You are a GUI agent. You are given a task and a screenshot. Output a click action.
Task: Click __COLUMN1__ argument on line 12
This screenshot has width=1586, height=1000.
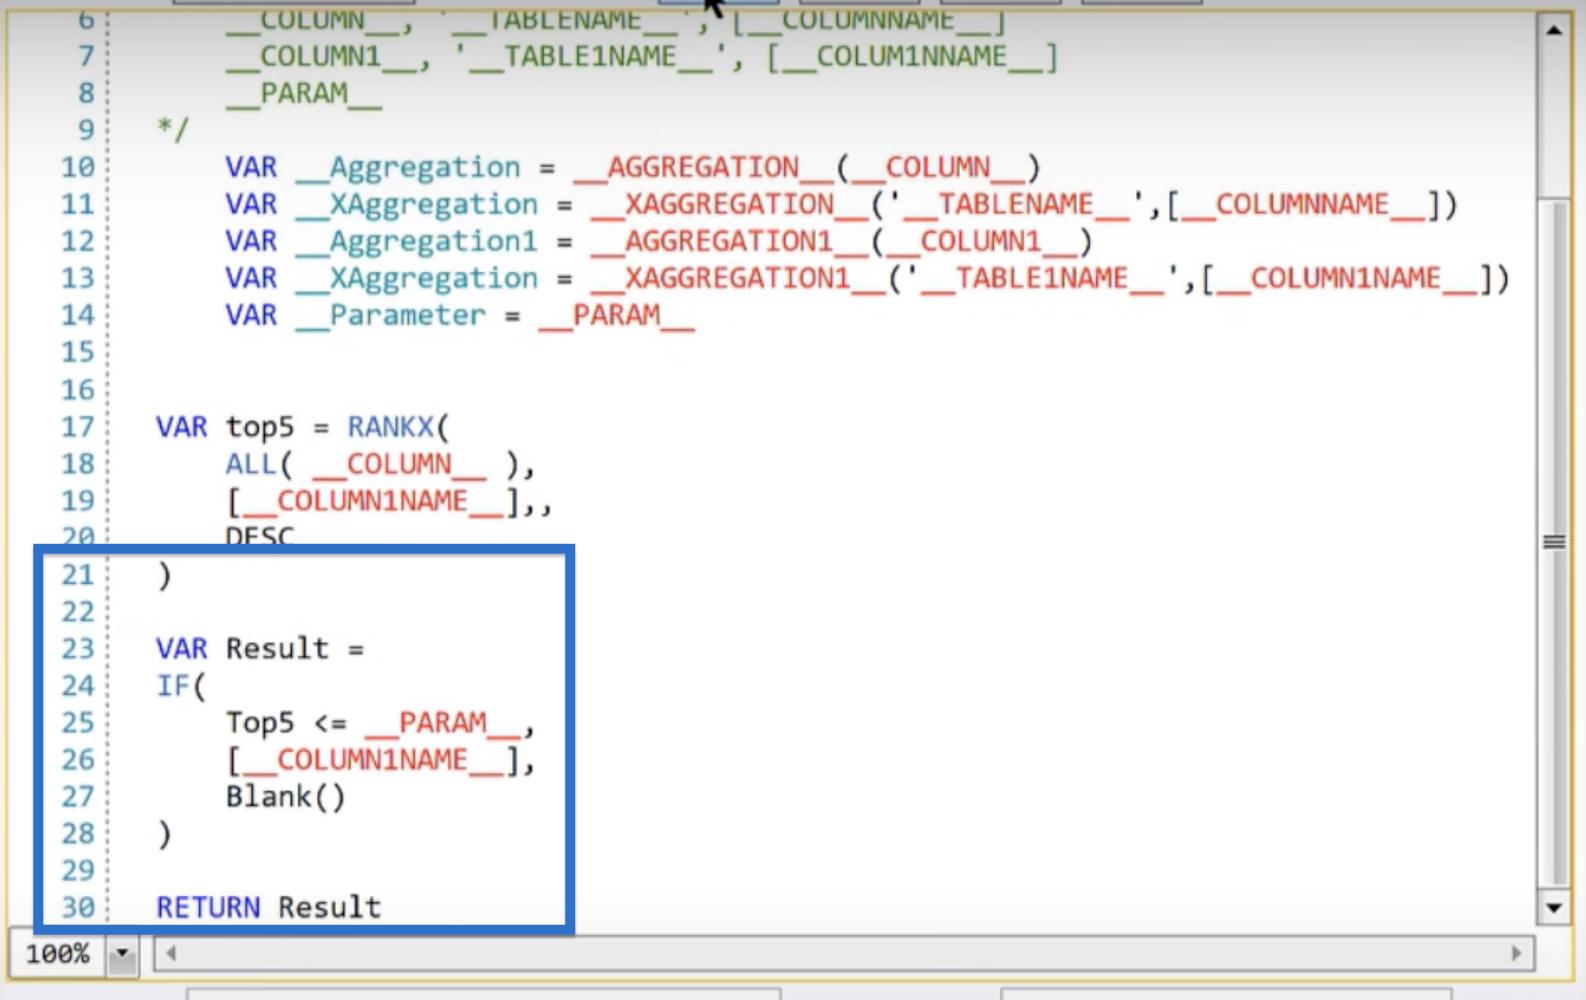[x=980, y=242]
